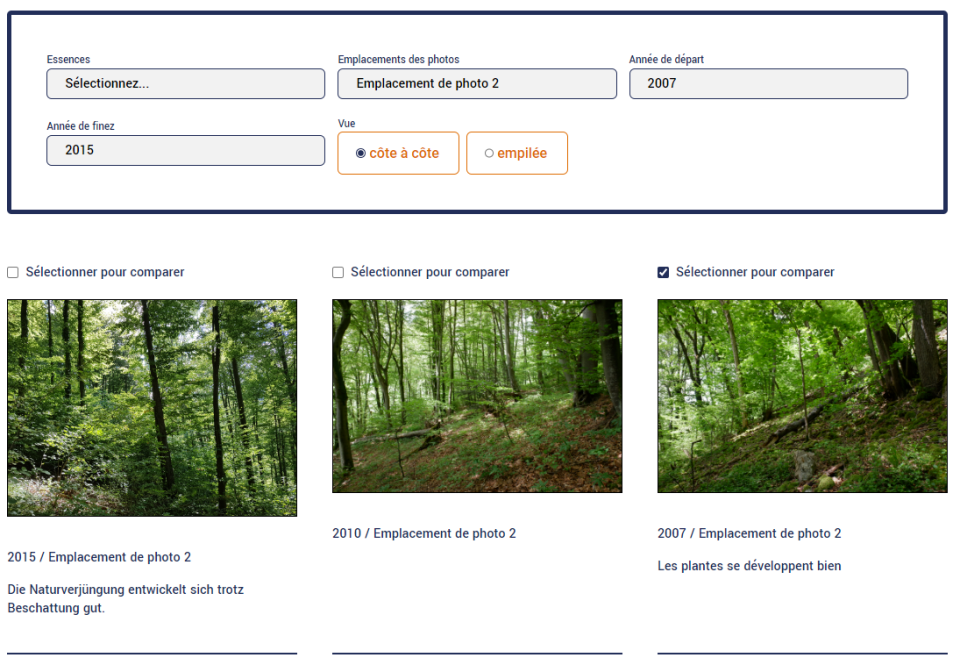Open the 2015 forest photo thumbnail
Screen dimensions: 960x665
pyautogui.click(x=152, y=408)
